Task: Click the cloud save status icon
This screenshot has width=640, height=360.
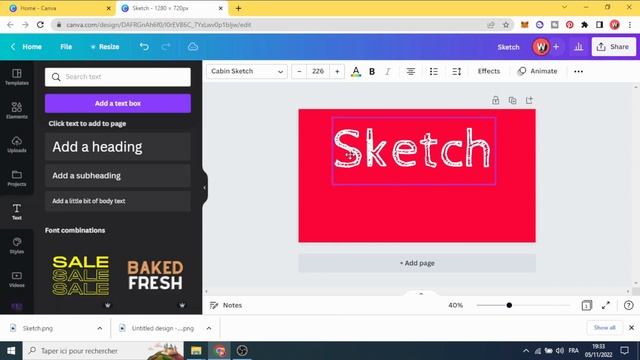Action: (x=193, y=47)
